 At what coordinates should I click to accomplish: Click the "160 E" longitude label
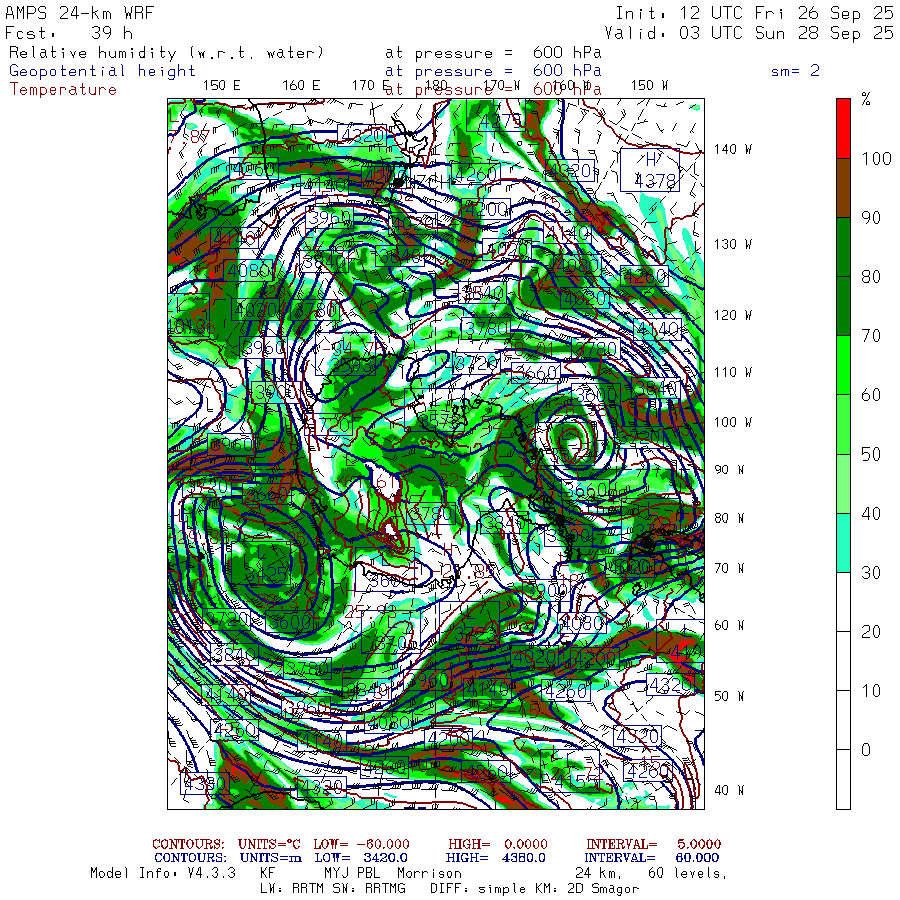(301, 85)
